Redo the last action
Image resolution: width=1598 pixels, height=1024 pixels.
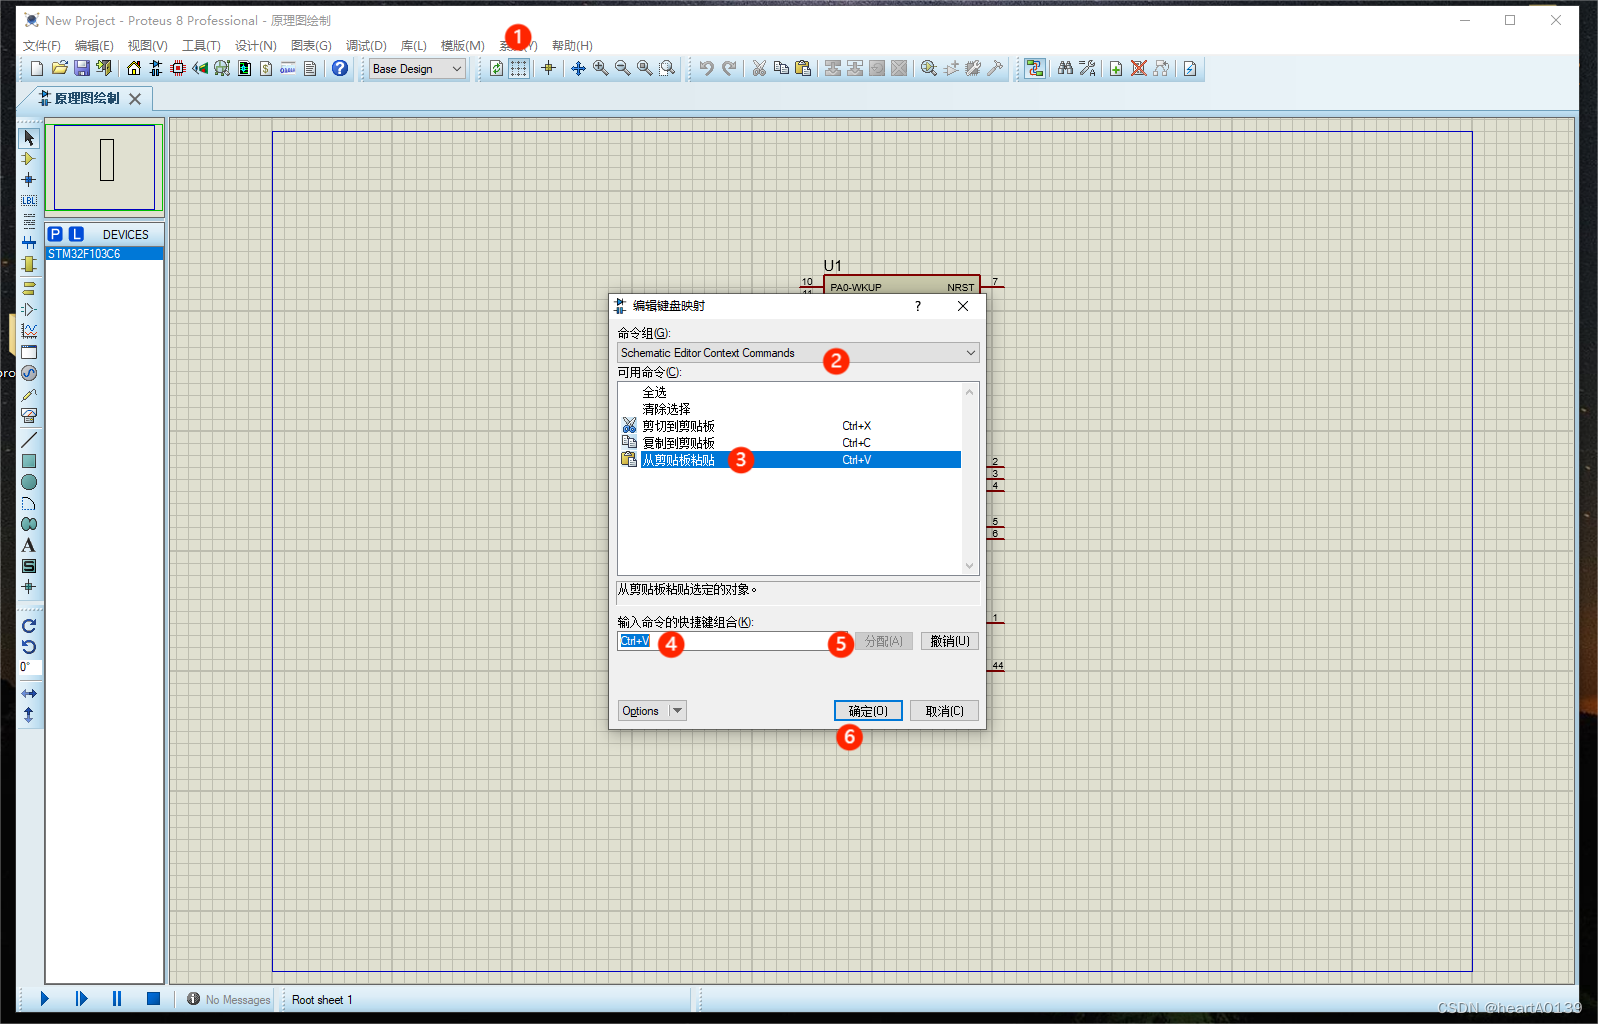point(729,68)
